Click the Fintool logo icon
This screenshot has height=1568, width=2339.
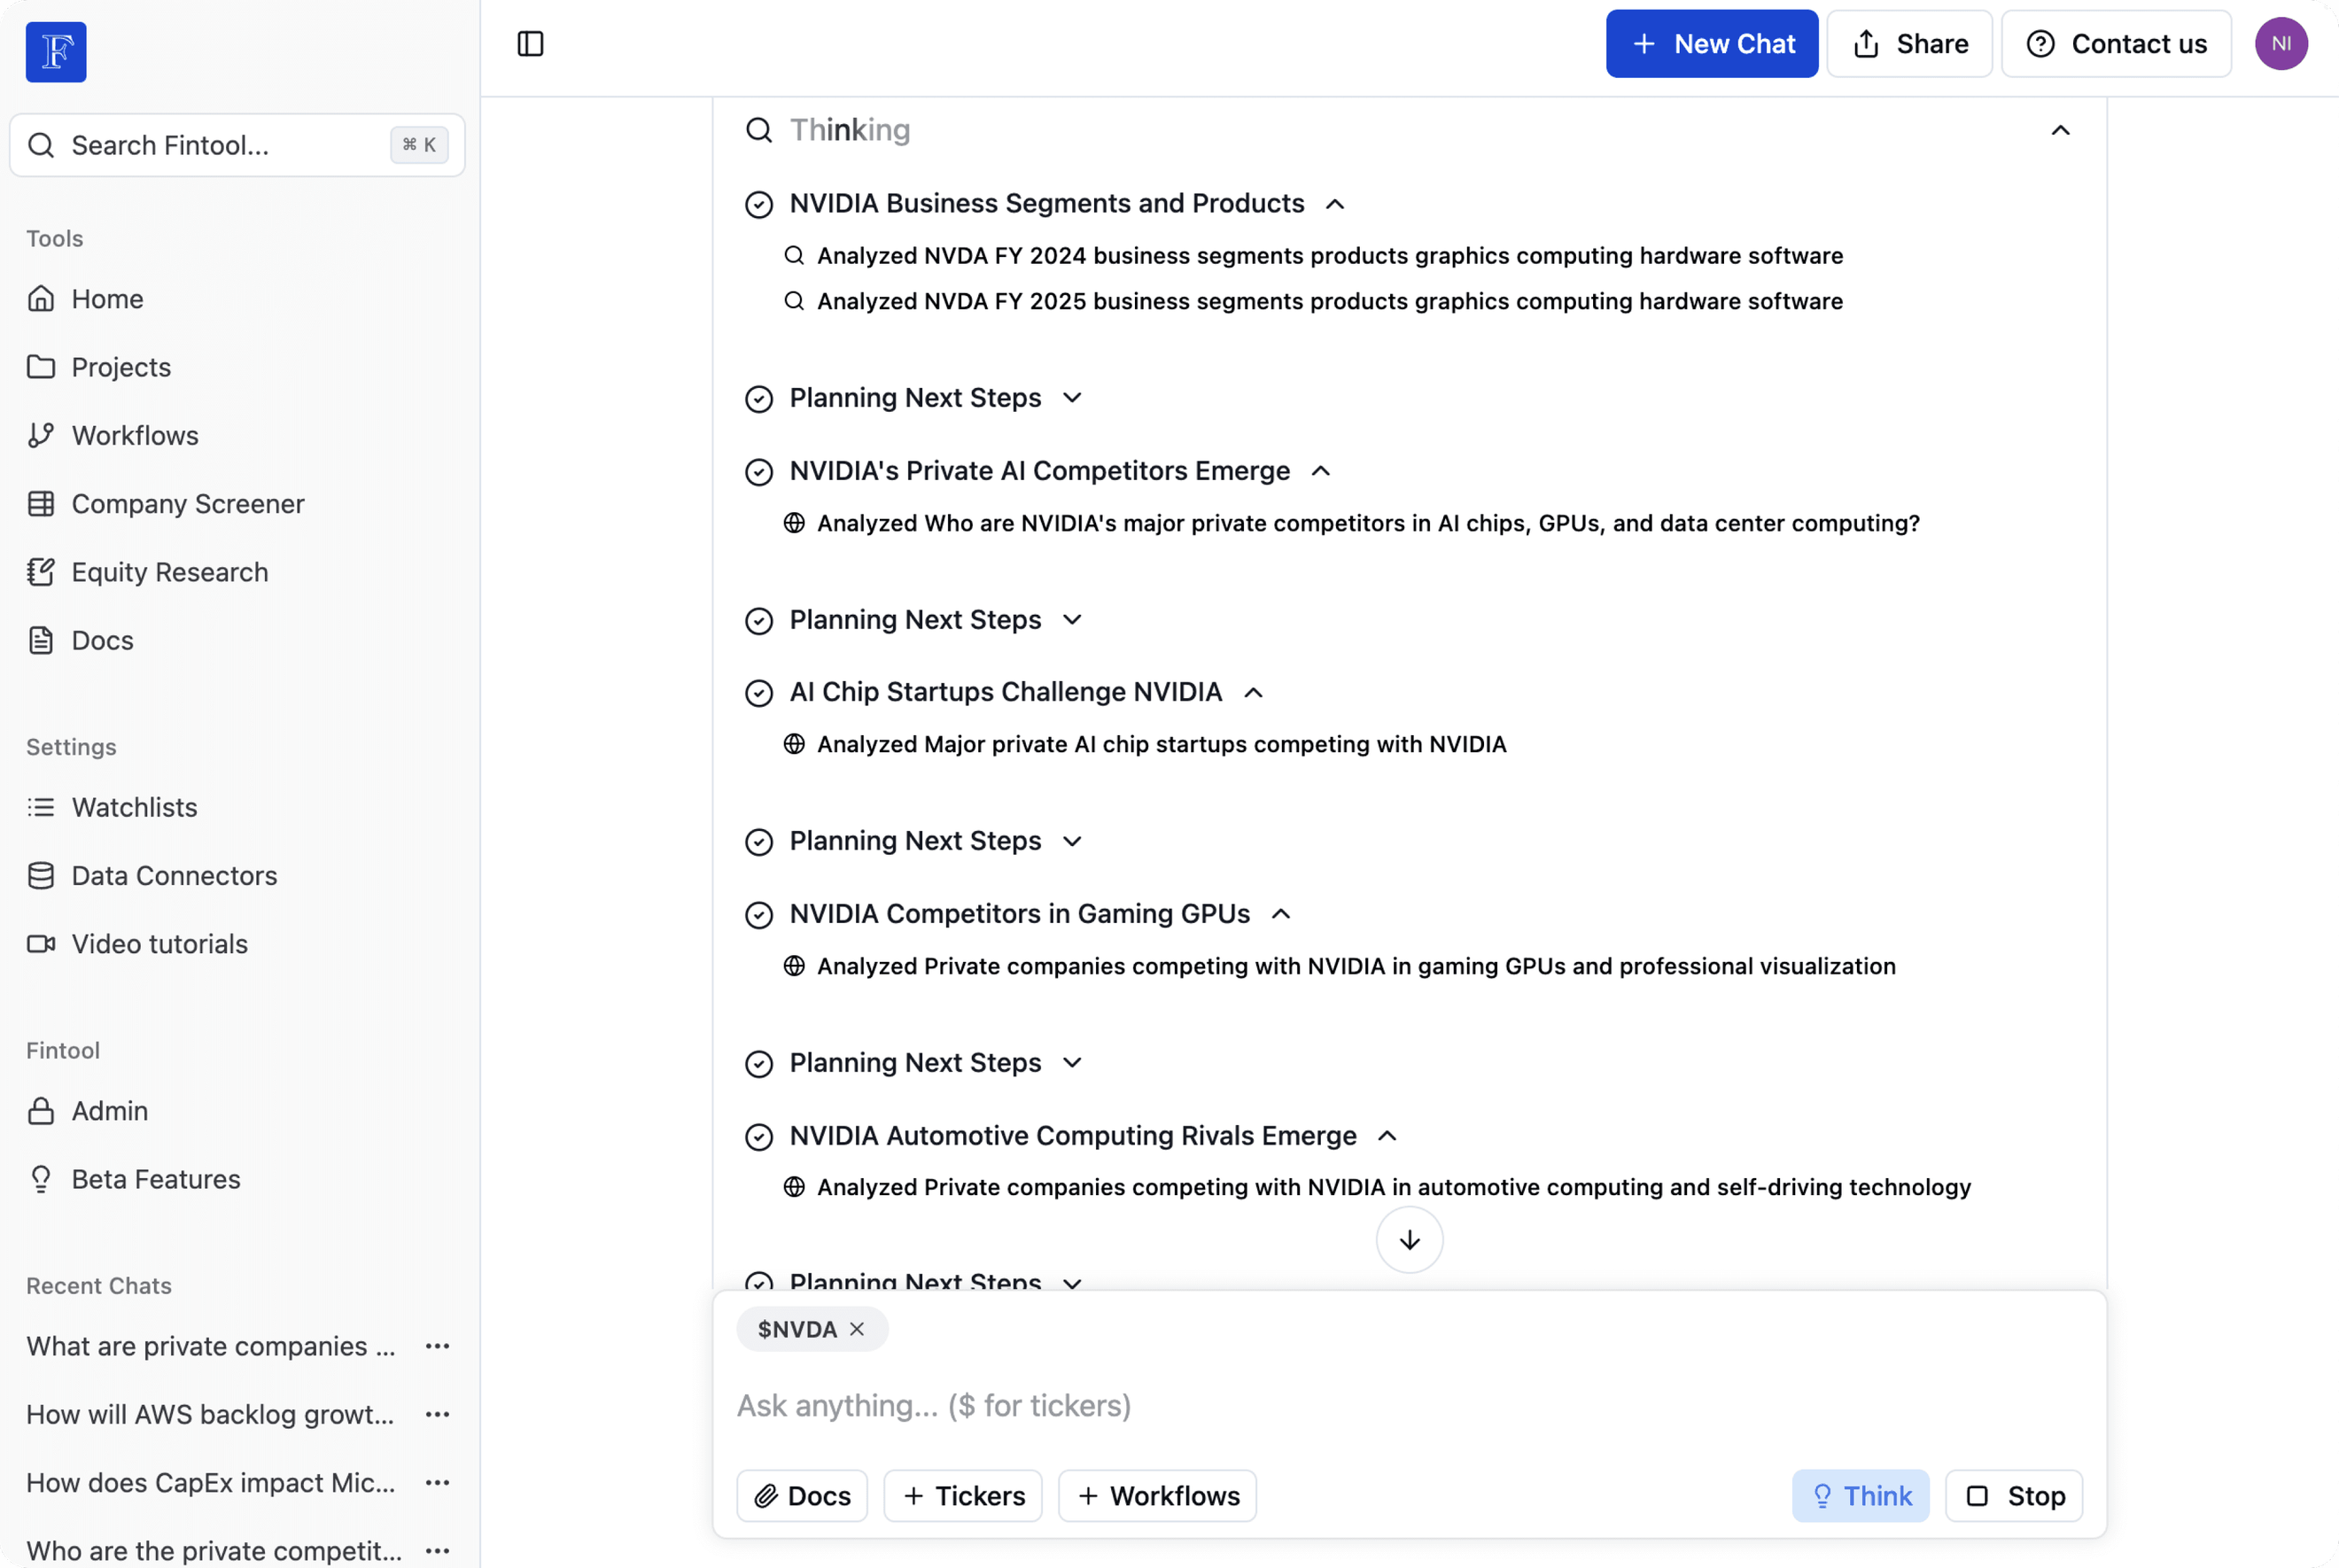(x=56, y=51)
